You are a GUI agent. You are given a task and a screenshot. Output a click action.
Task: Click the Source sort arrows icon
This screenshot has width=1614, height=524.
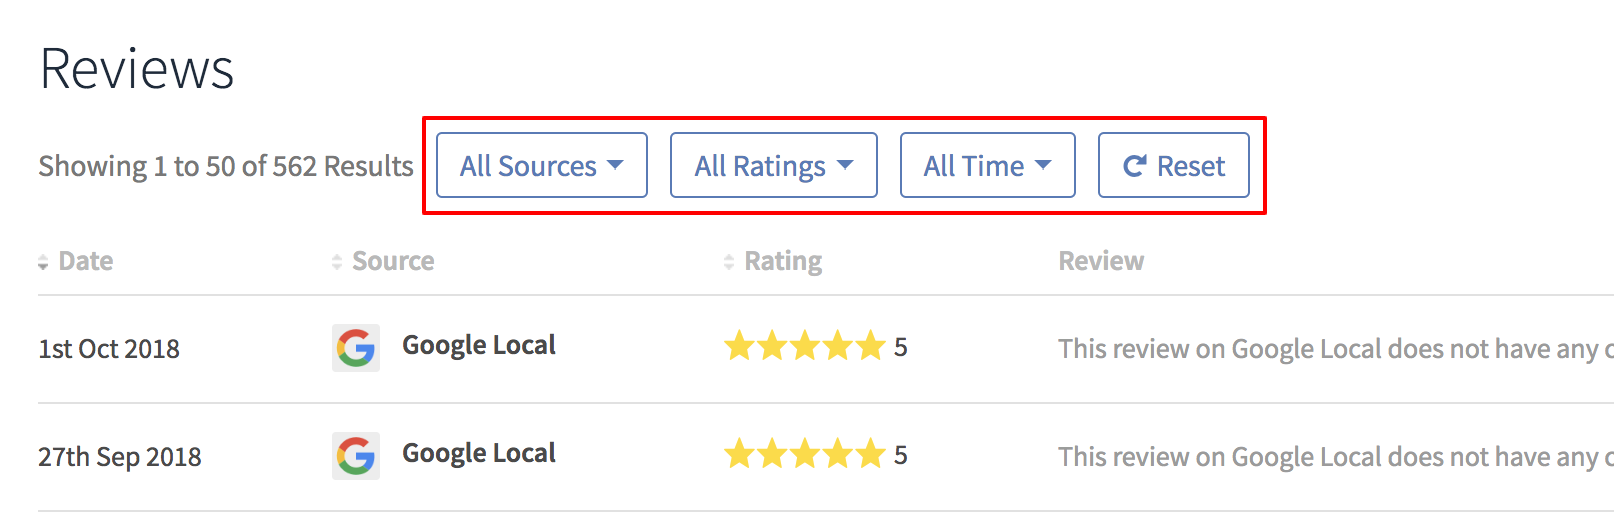click(337, 262)
